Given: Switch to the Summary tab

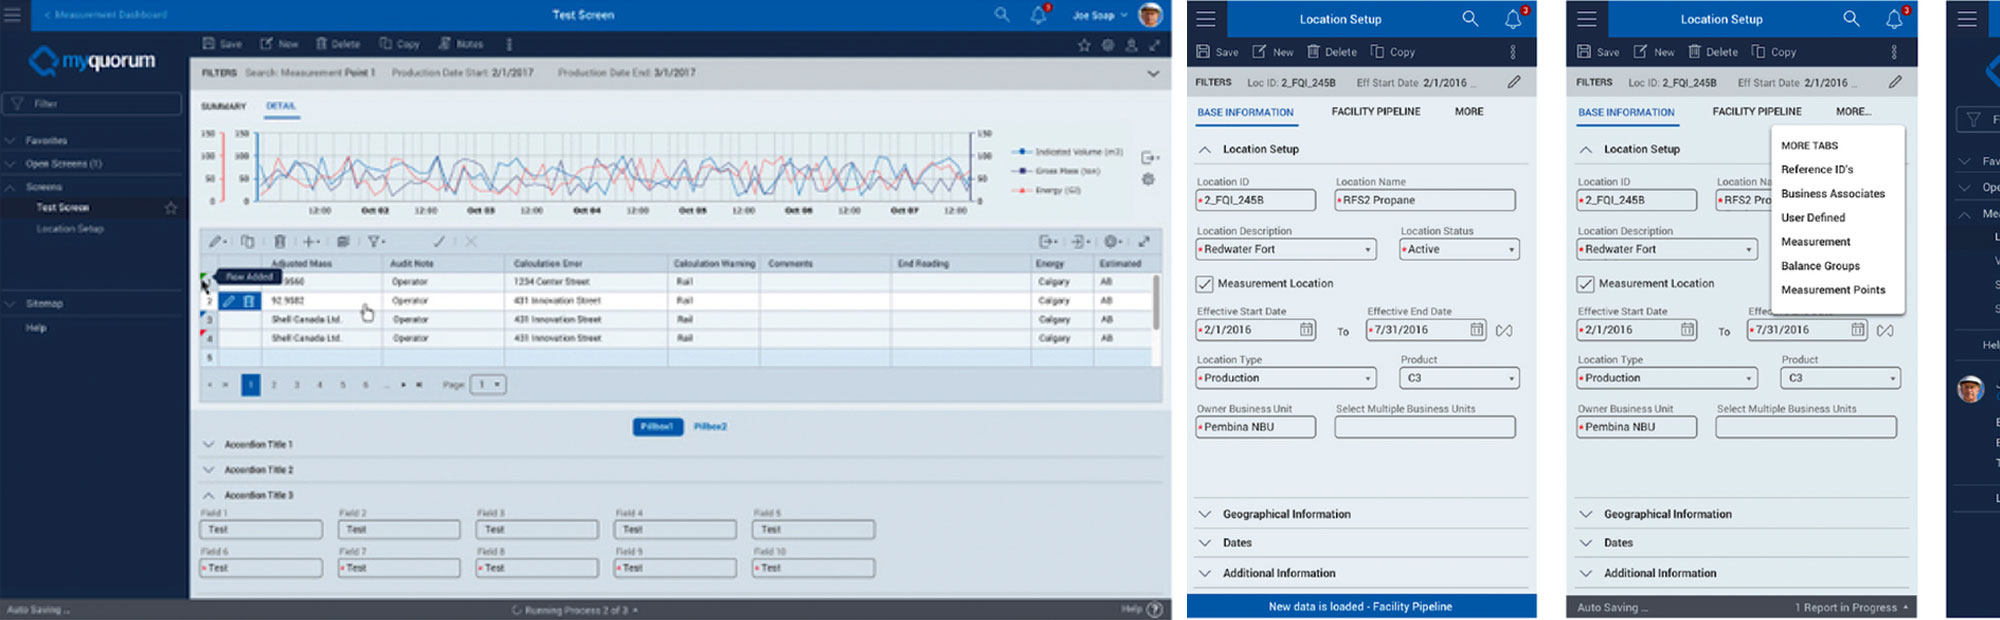Looking at the screenshot, I should [x=223, y=106].
